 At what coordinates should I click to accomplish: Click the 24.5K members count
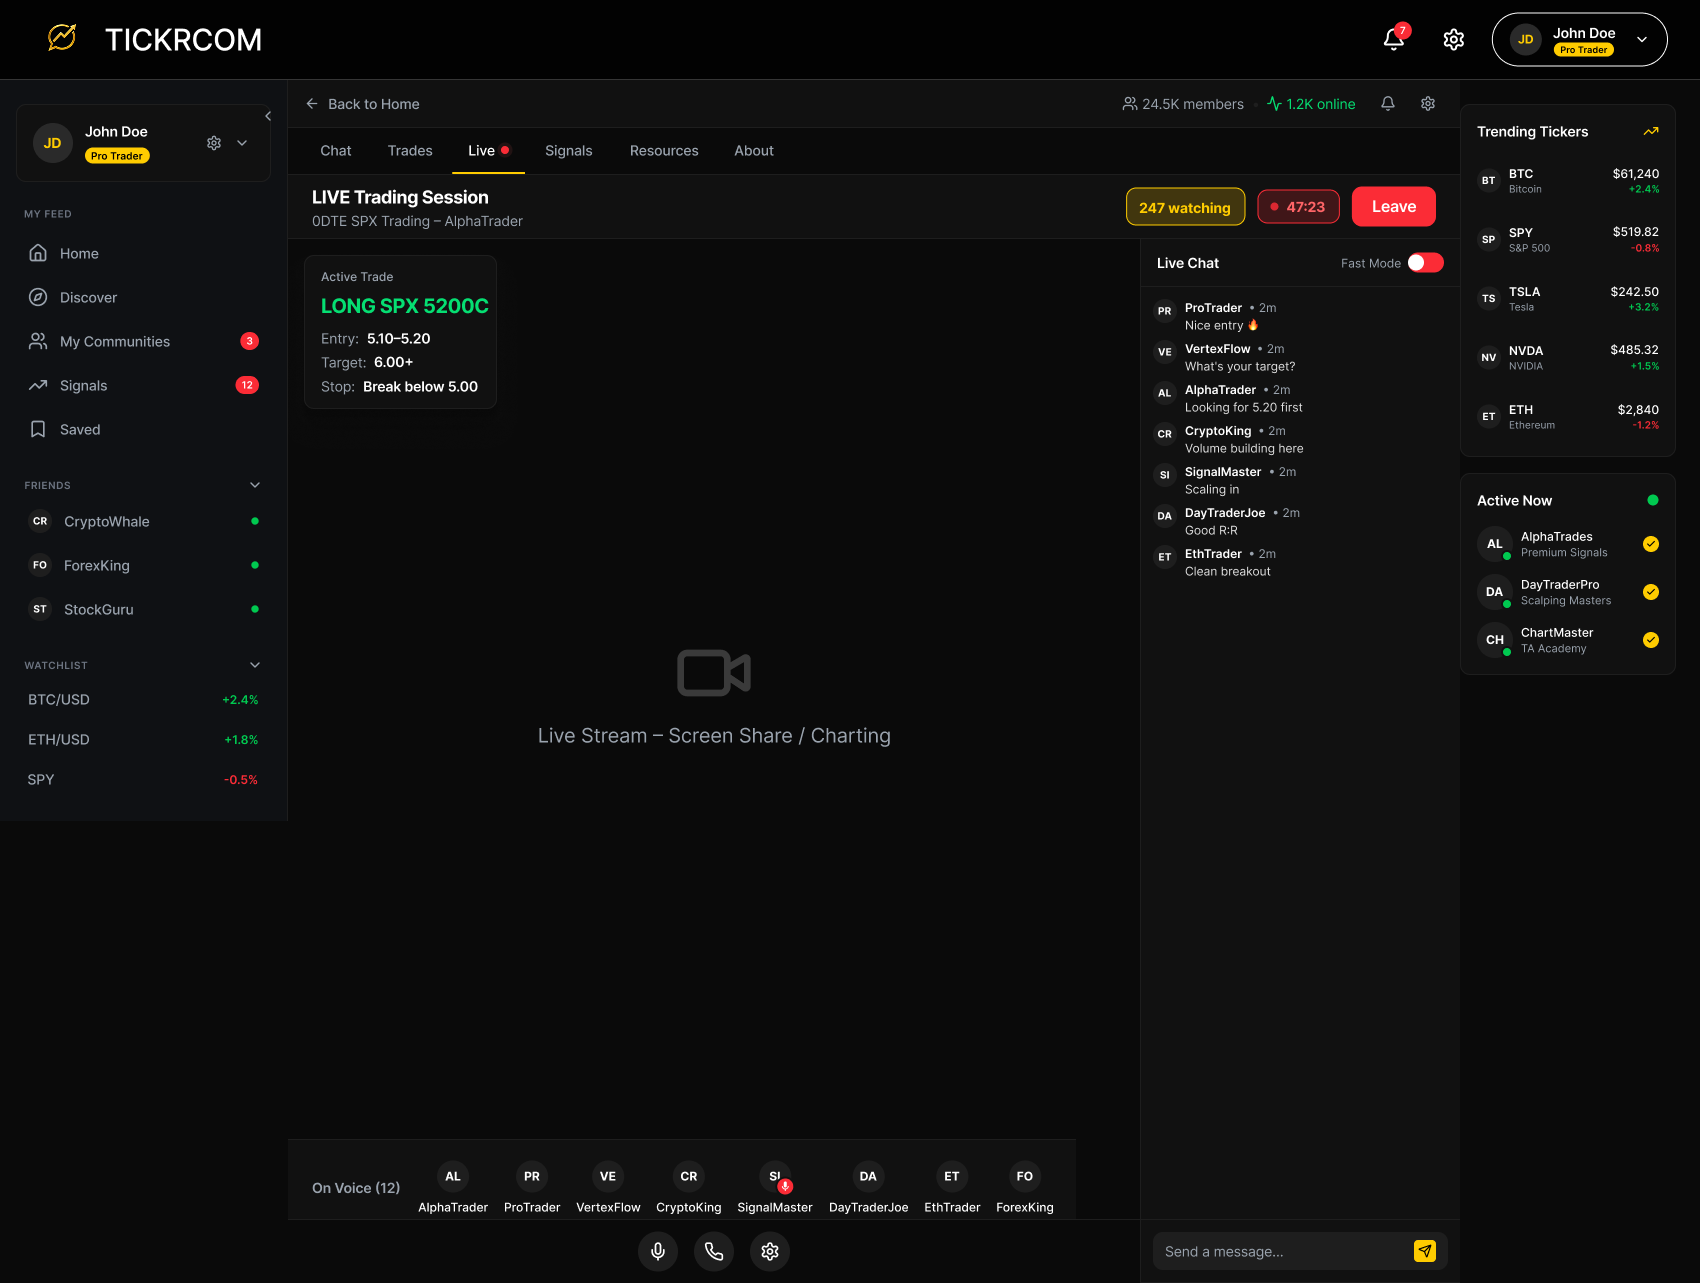pos(1183,104)
